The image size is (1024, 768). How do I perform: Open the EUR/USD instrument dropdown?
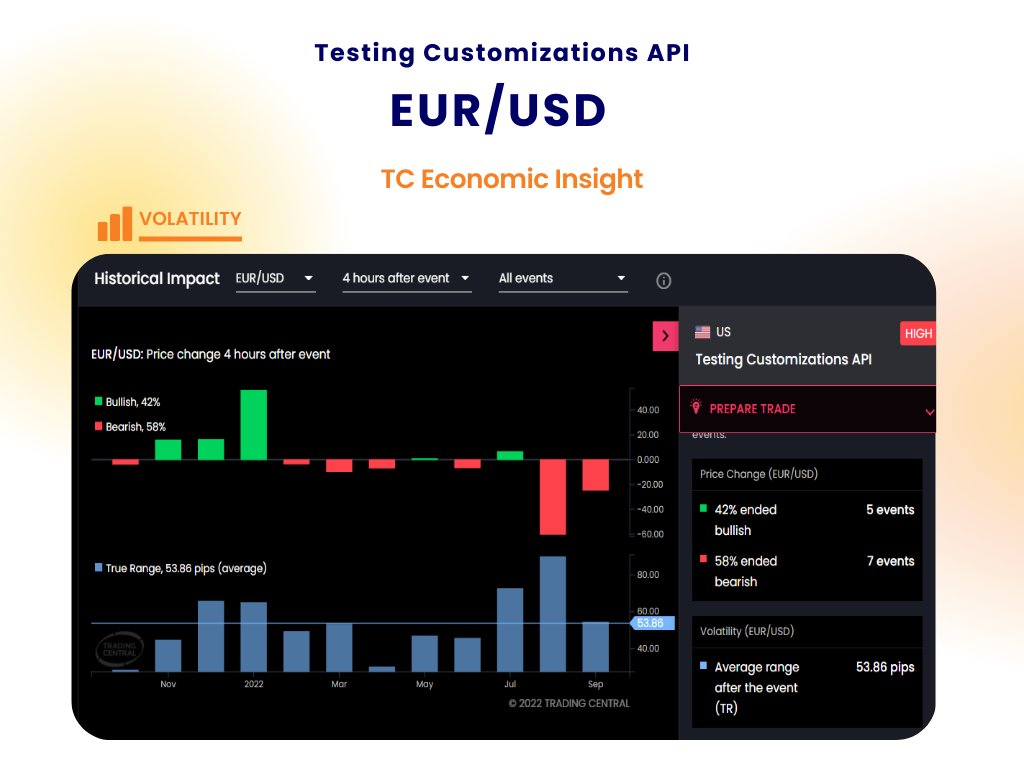tap(275, 280)
